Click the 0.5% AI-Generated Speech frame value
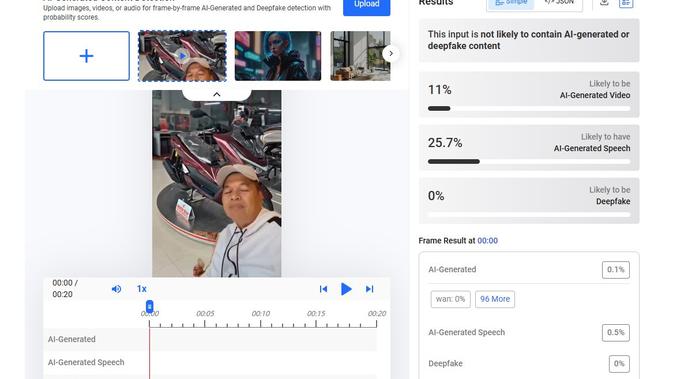The width and height of the screenshot is (673, 379). (615, 333)
